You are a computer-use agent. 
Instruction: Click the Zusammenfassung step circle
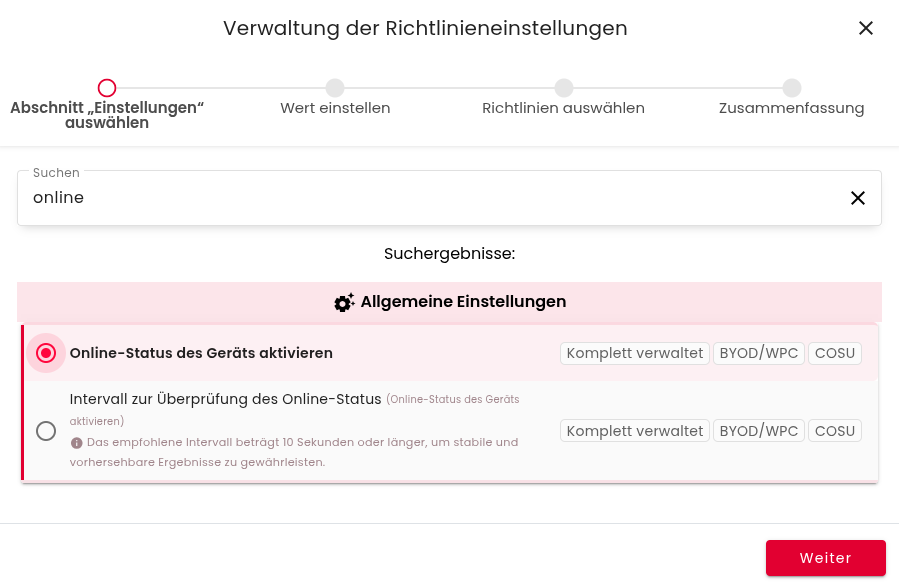coord(792,88)
